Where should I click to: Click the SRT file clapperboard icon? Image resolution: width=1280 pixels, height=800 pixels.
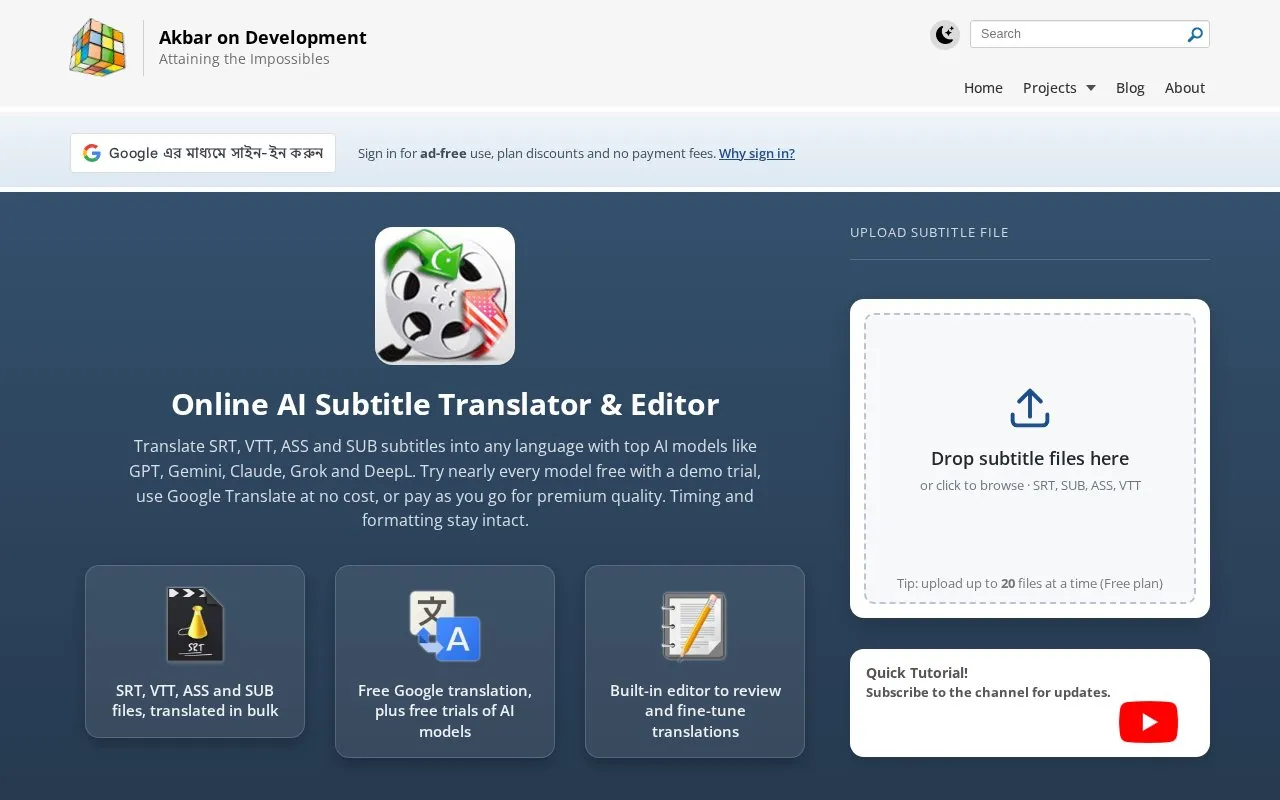(195, 624)
